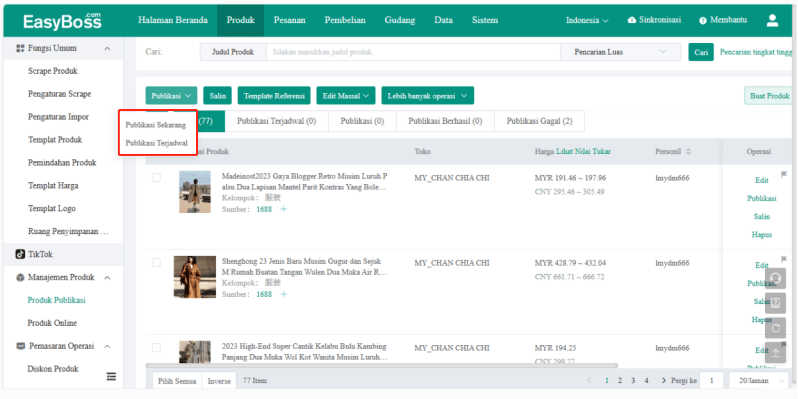Open Produk Online in the sidebar
The image size is (798, 399).
[52, 323]
